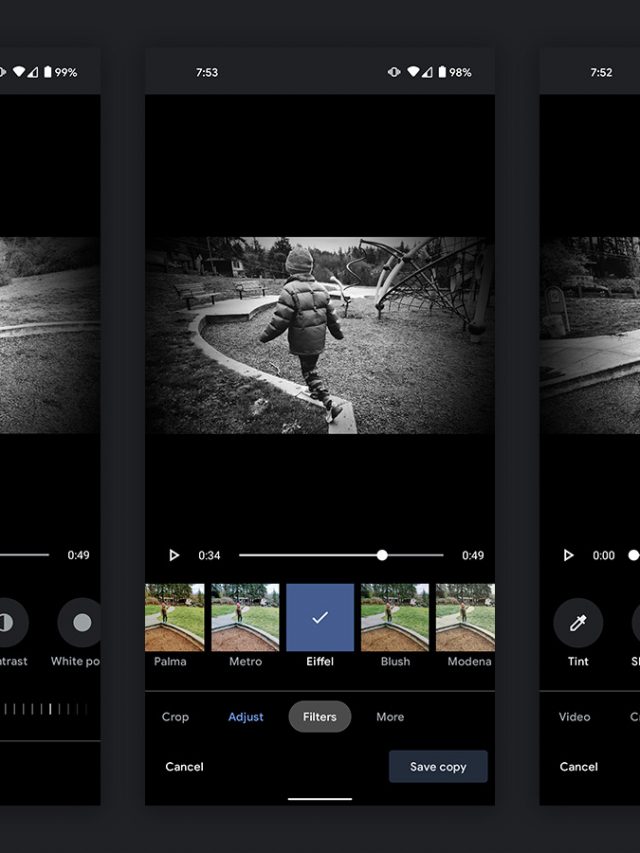Click the Save copy button
The height and width of the screenshot is (853, 640).
coord(438,767)
